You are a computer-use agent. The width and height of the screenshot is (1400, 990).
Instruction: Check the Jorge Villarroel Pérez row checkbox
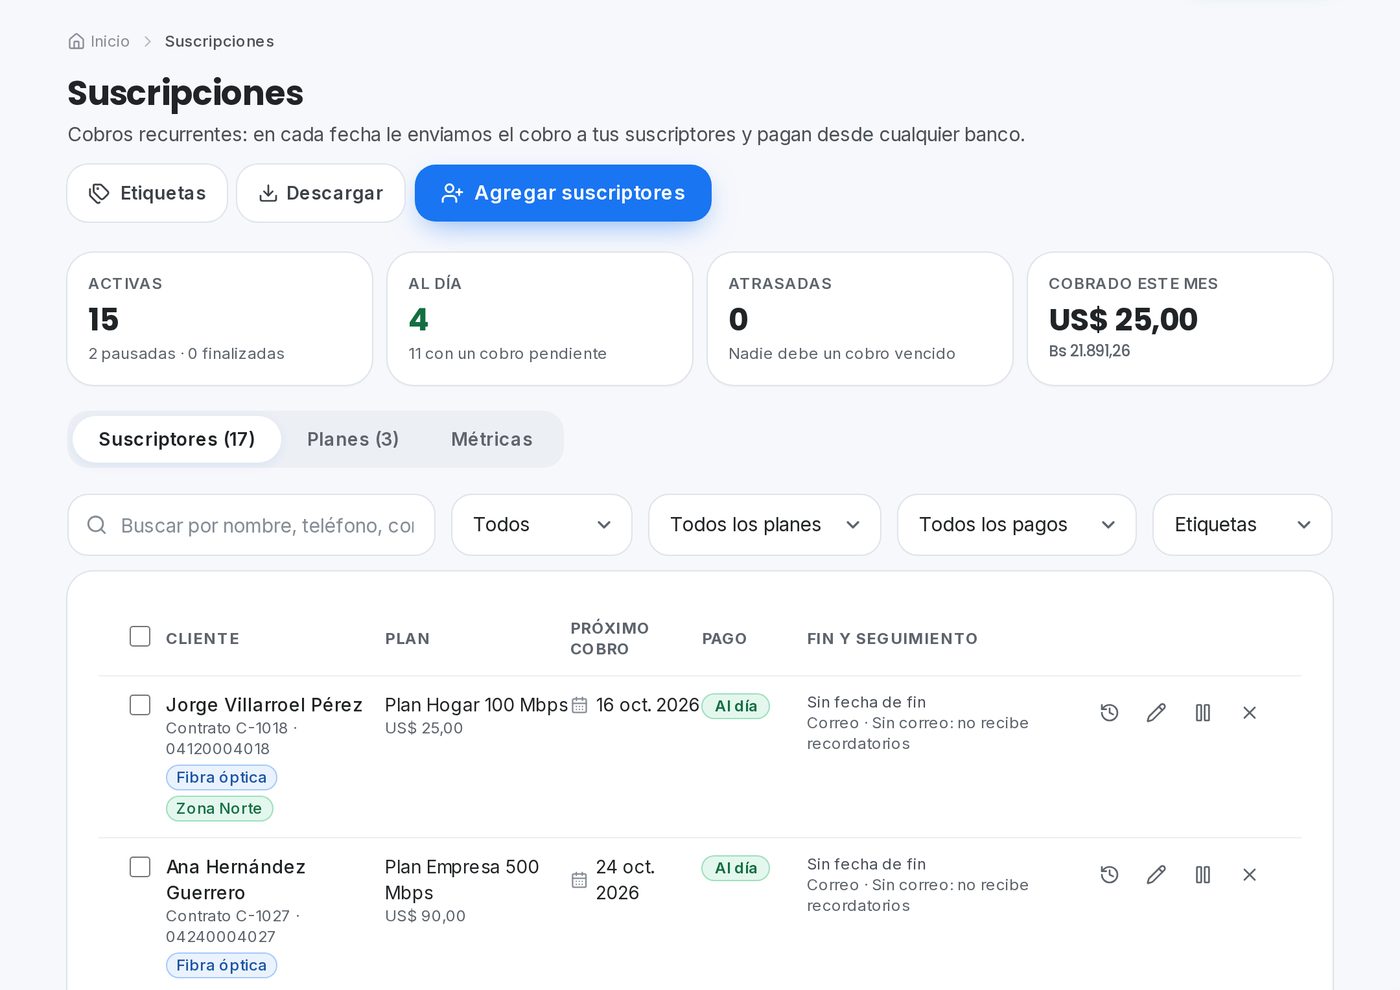pos(140,705)
